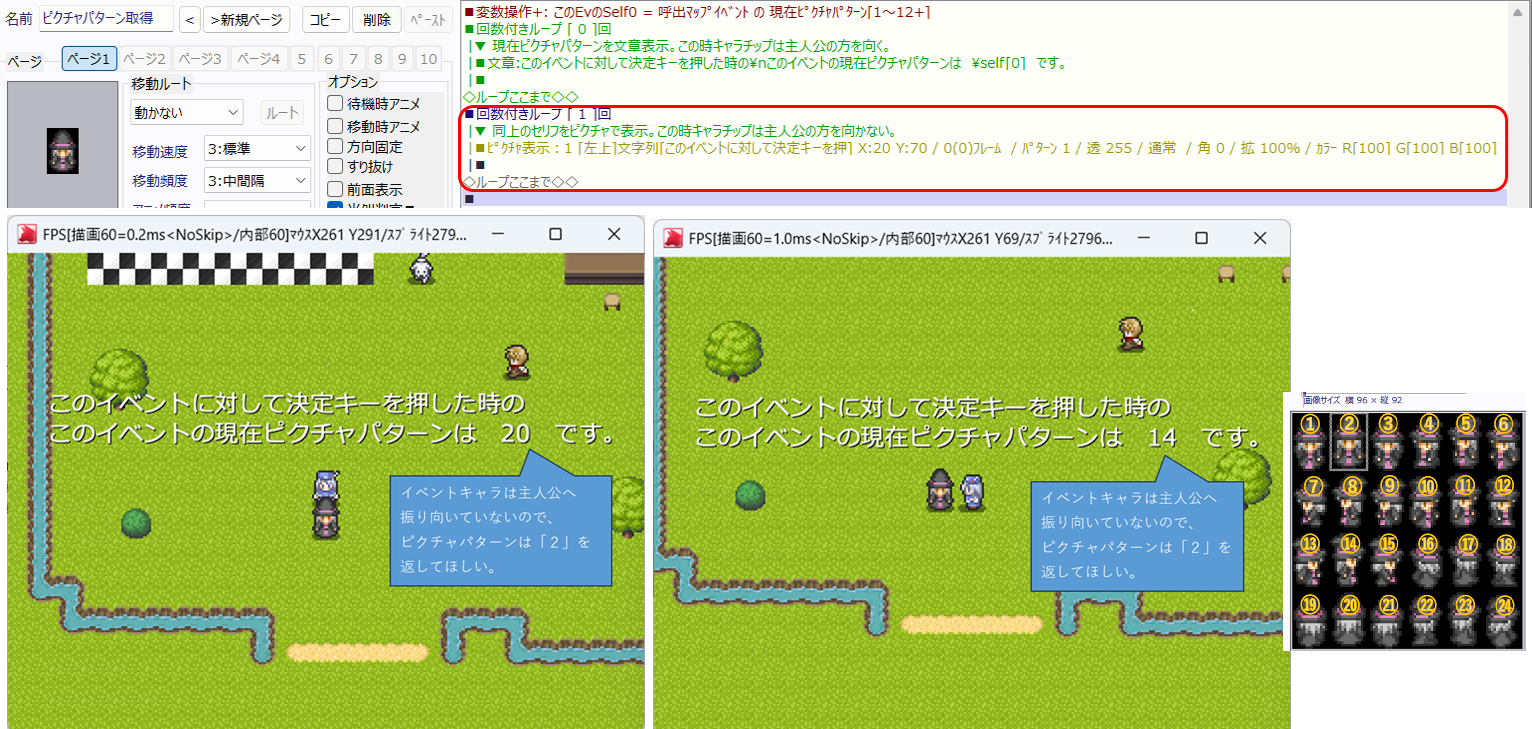Enable the すり抜け checkbox
The height and width of the screenshot is (729, 1532).
point(336,166)
